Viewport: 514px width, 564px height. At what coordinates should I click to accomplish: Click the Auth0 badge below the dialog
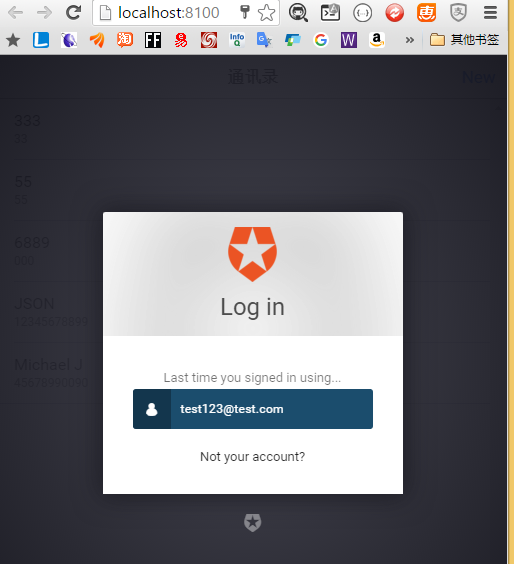[253, 522]
